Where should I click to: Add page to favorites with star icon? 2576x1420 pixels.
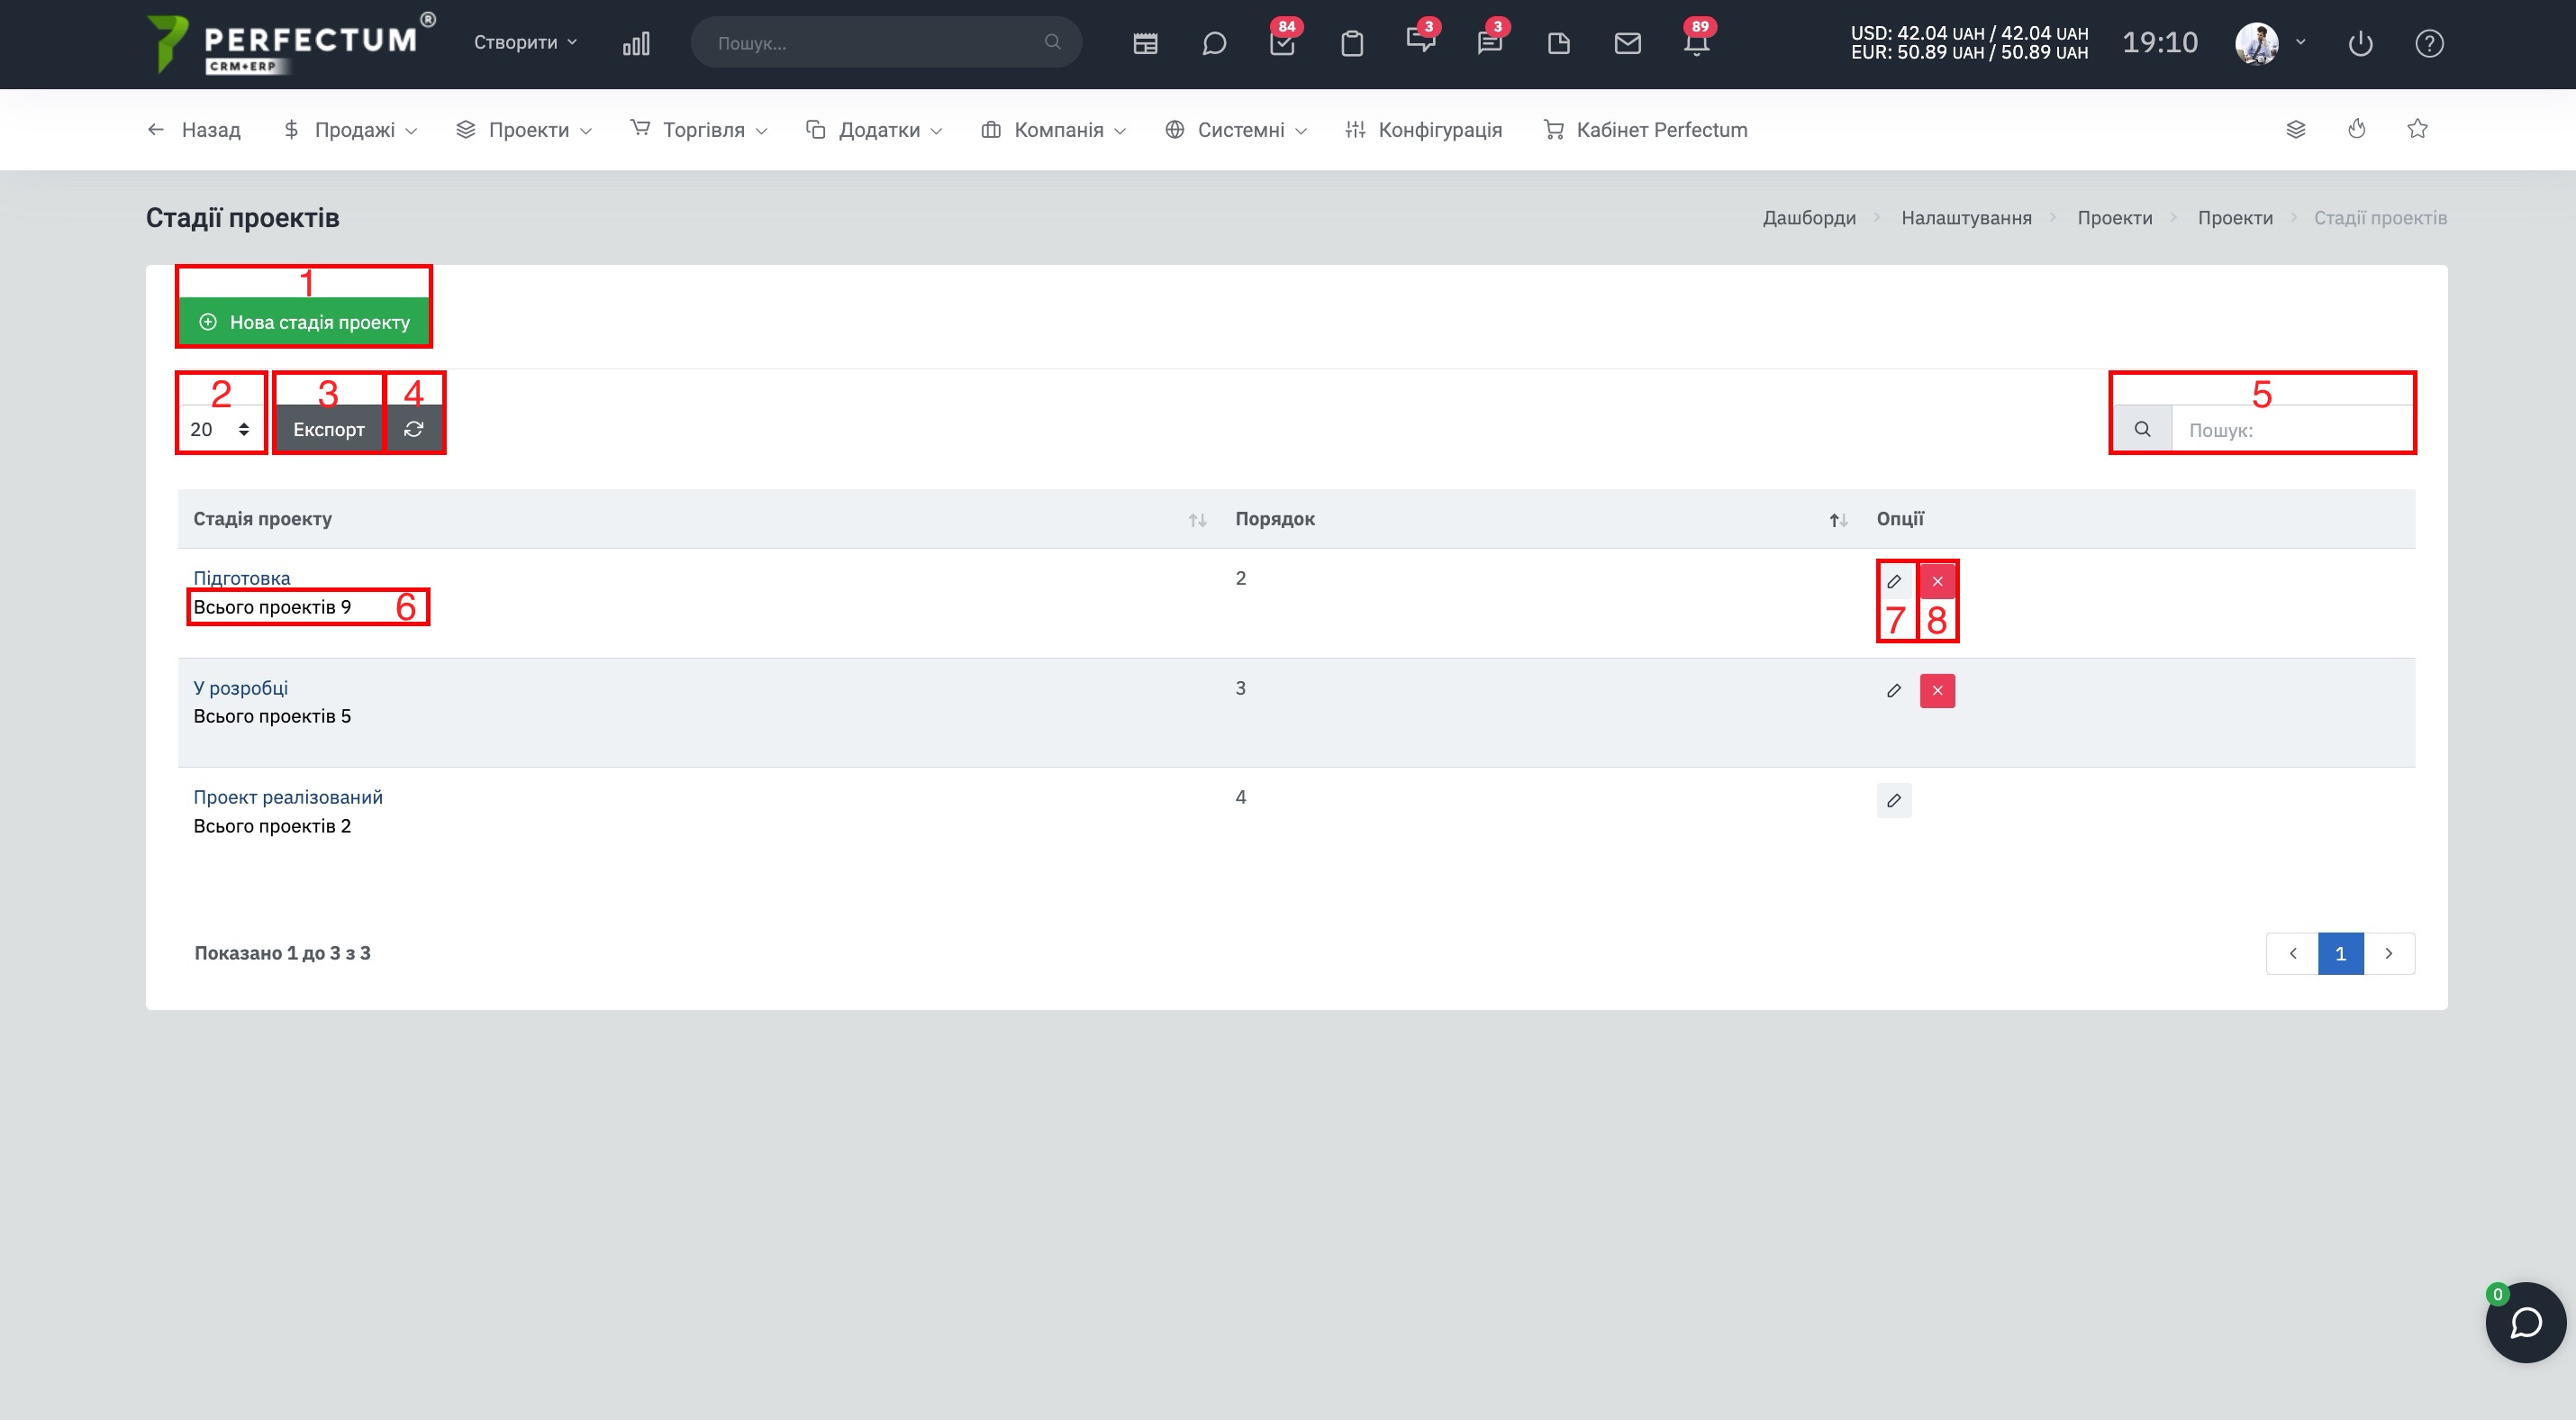pyautogui.click(x=2417, y=129)
